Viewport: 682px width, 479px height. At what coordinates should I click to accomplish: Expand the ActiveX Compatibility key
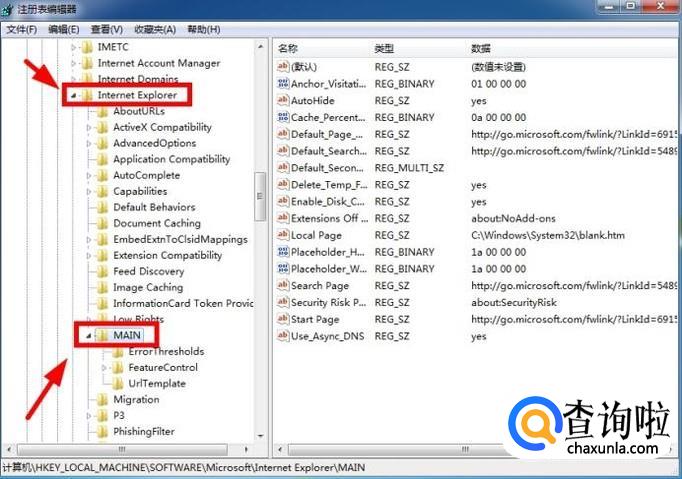coord(89,127)
